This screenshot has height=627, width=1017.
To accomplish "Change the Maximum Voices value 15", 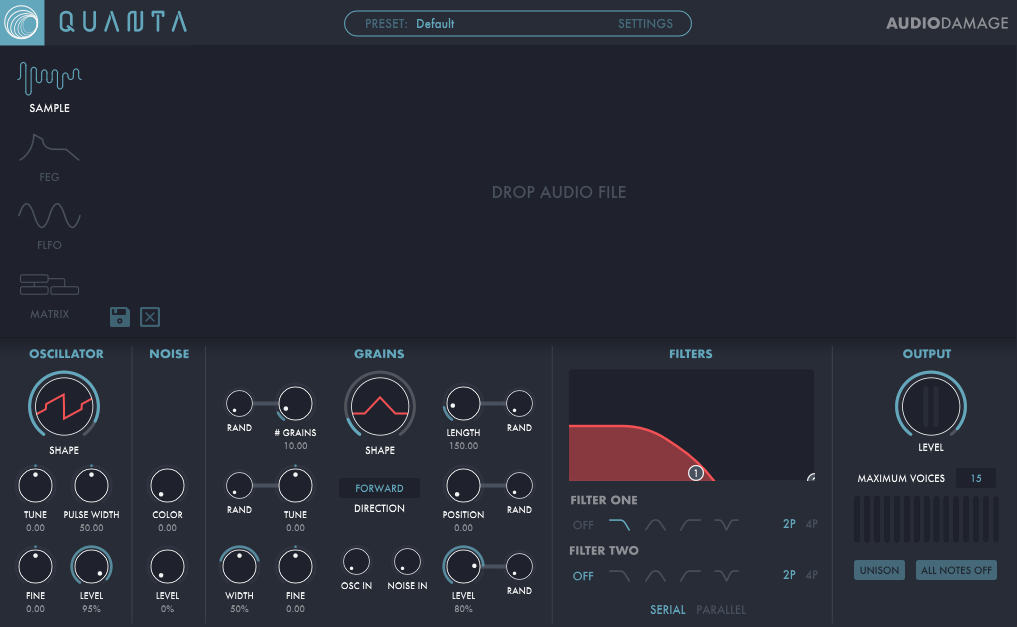I will [x=975, y=478].
